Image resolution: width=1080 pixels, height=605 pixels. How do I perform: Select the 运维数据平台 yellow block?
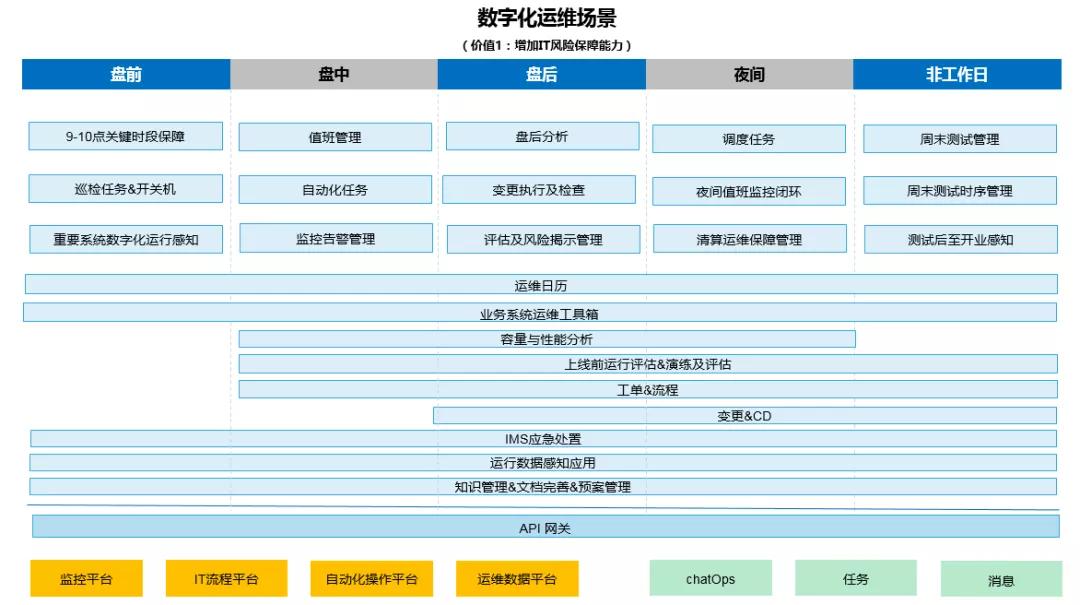516,578
